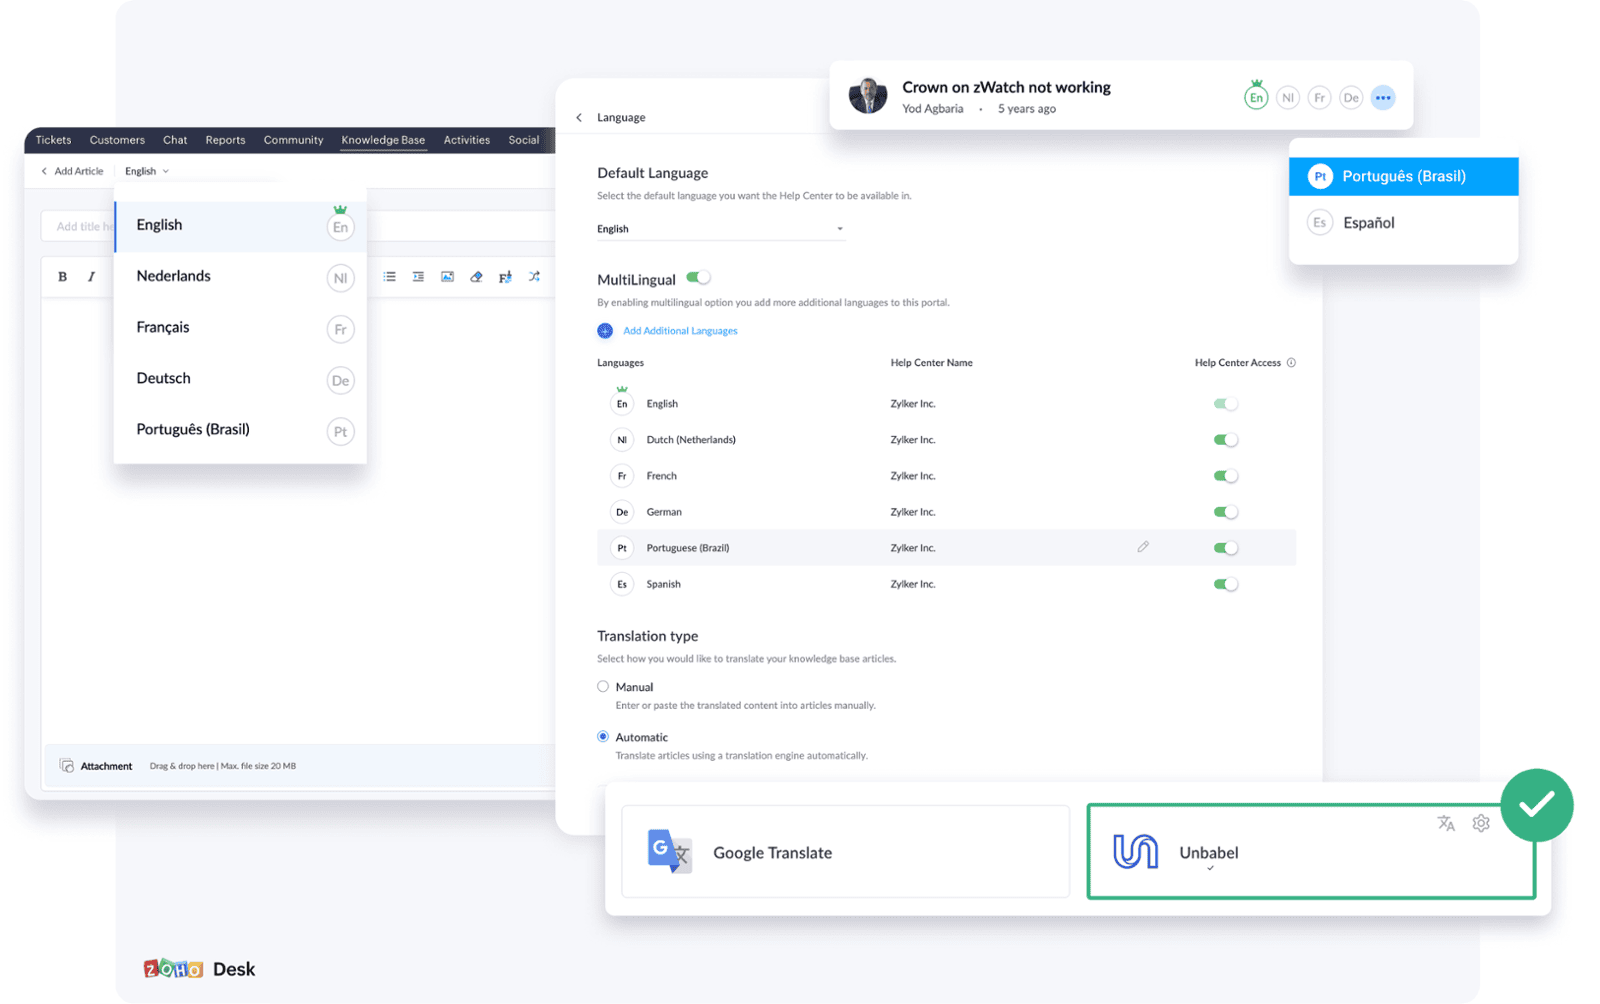
Task: Toggle Help Center Access for Spanish
Action: click(x=1225, y=584)
